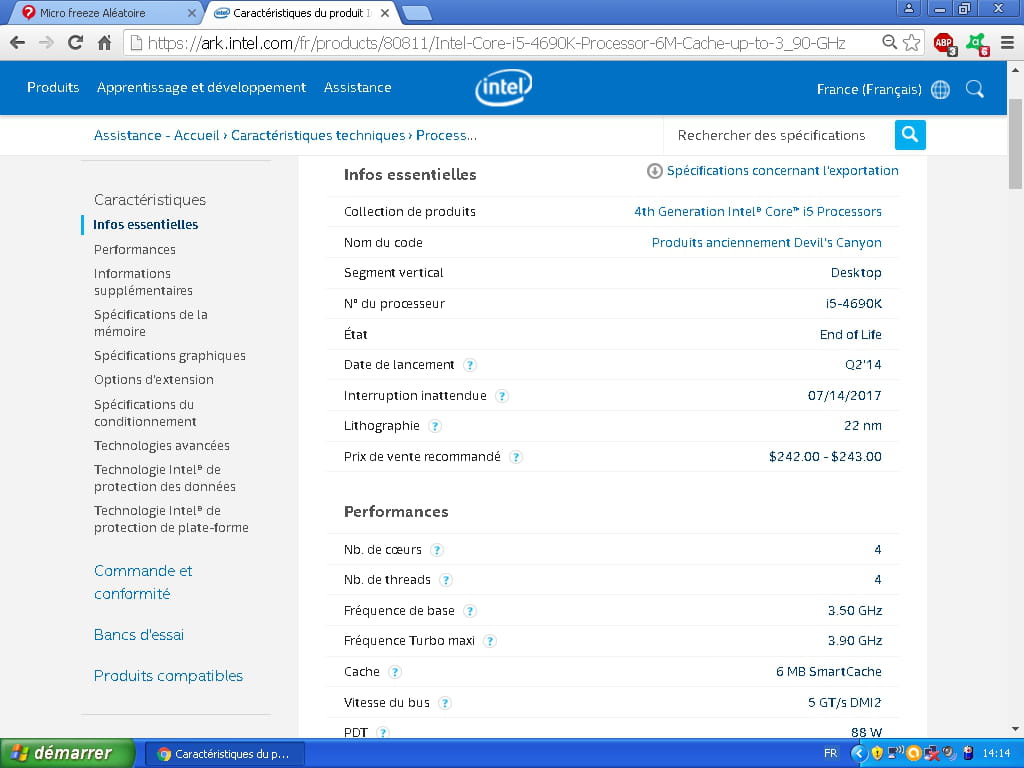1024x768 pixels.
Task: Jump to Performances in sidebar
Action: coord(135,249)
